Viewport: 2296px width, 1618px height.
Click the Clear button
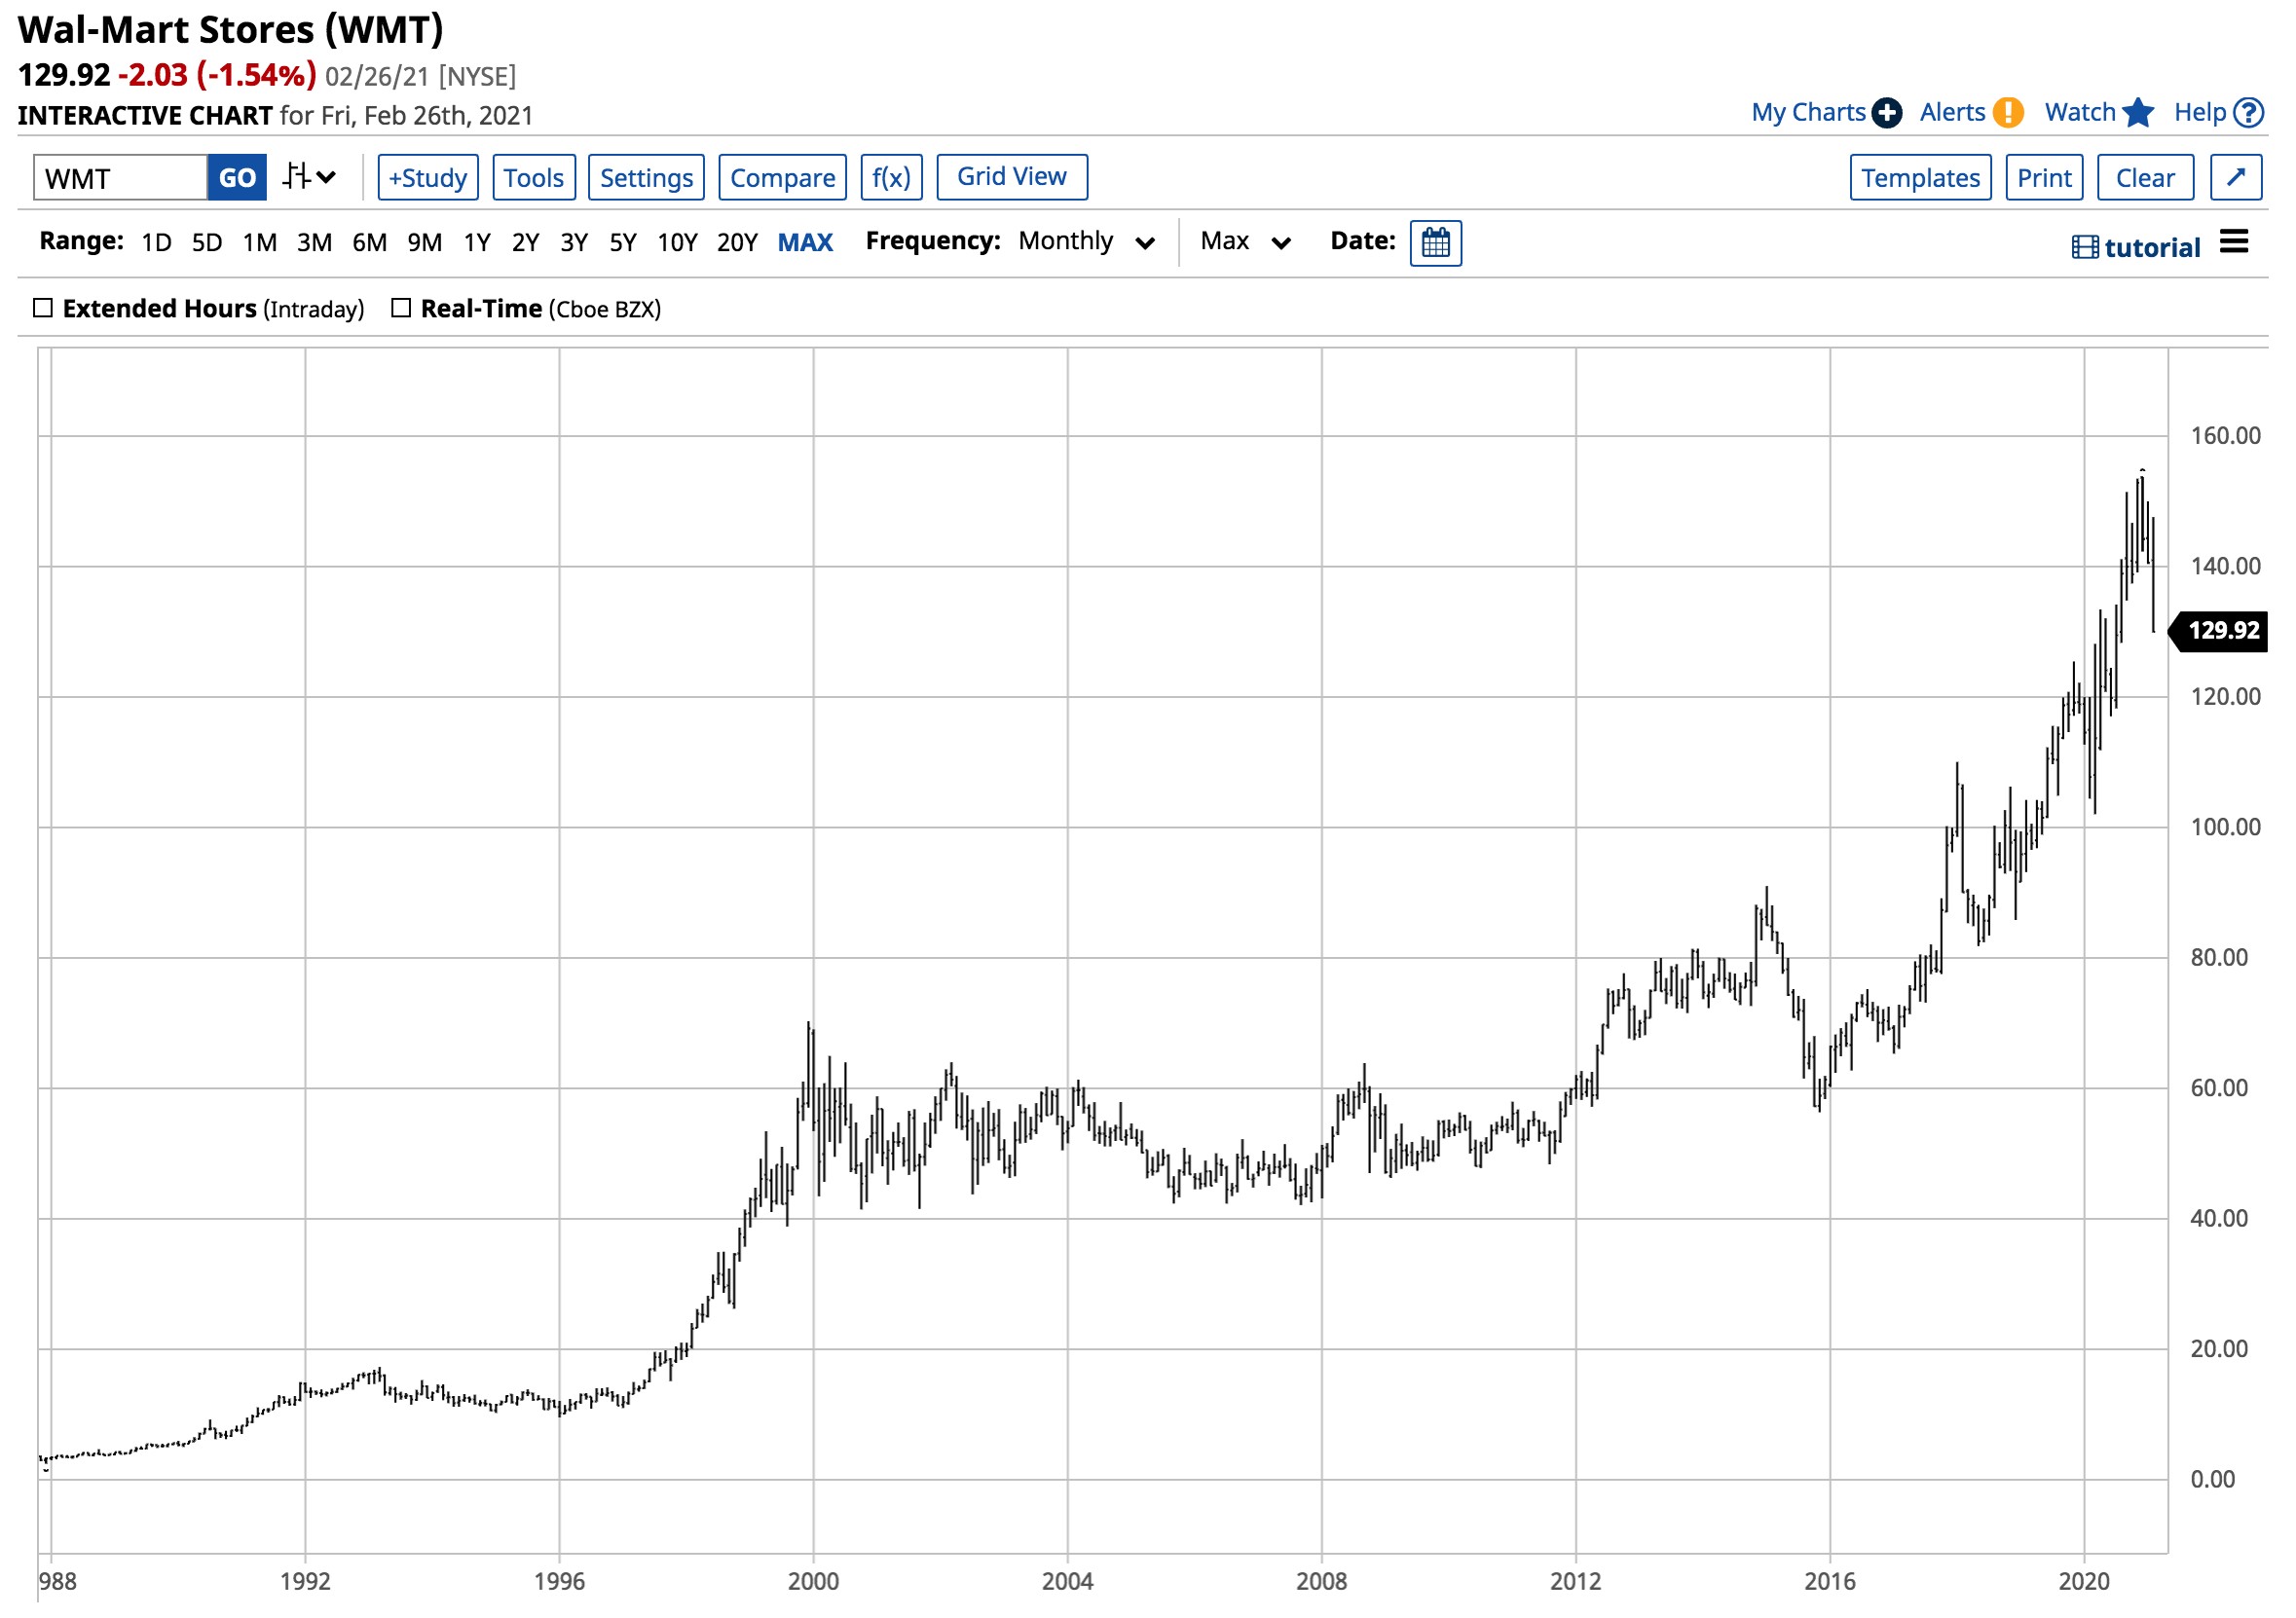point(2145,177)
